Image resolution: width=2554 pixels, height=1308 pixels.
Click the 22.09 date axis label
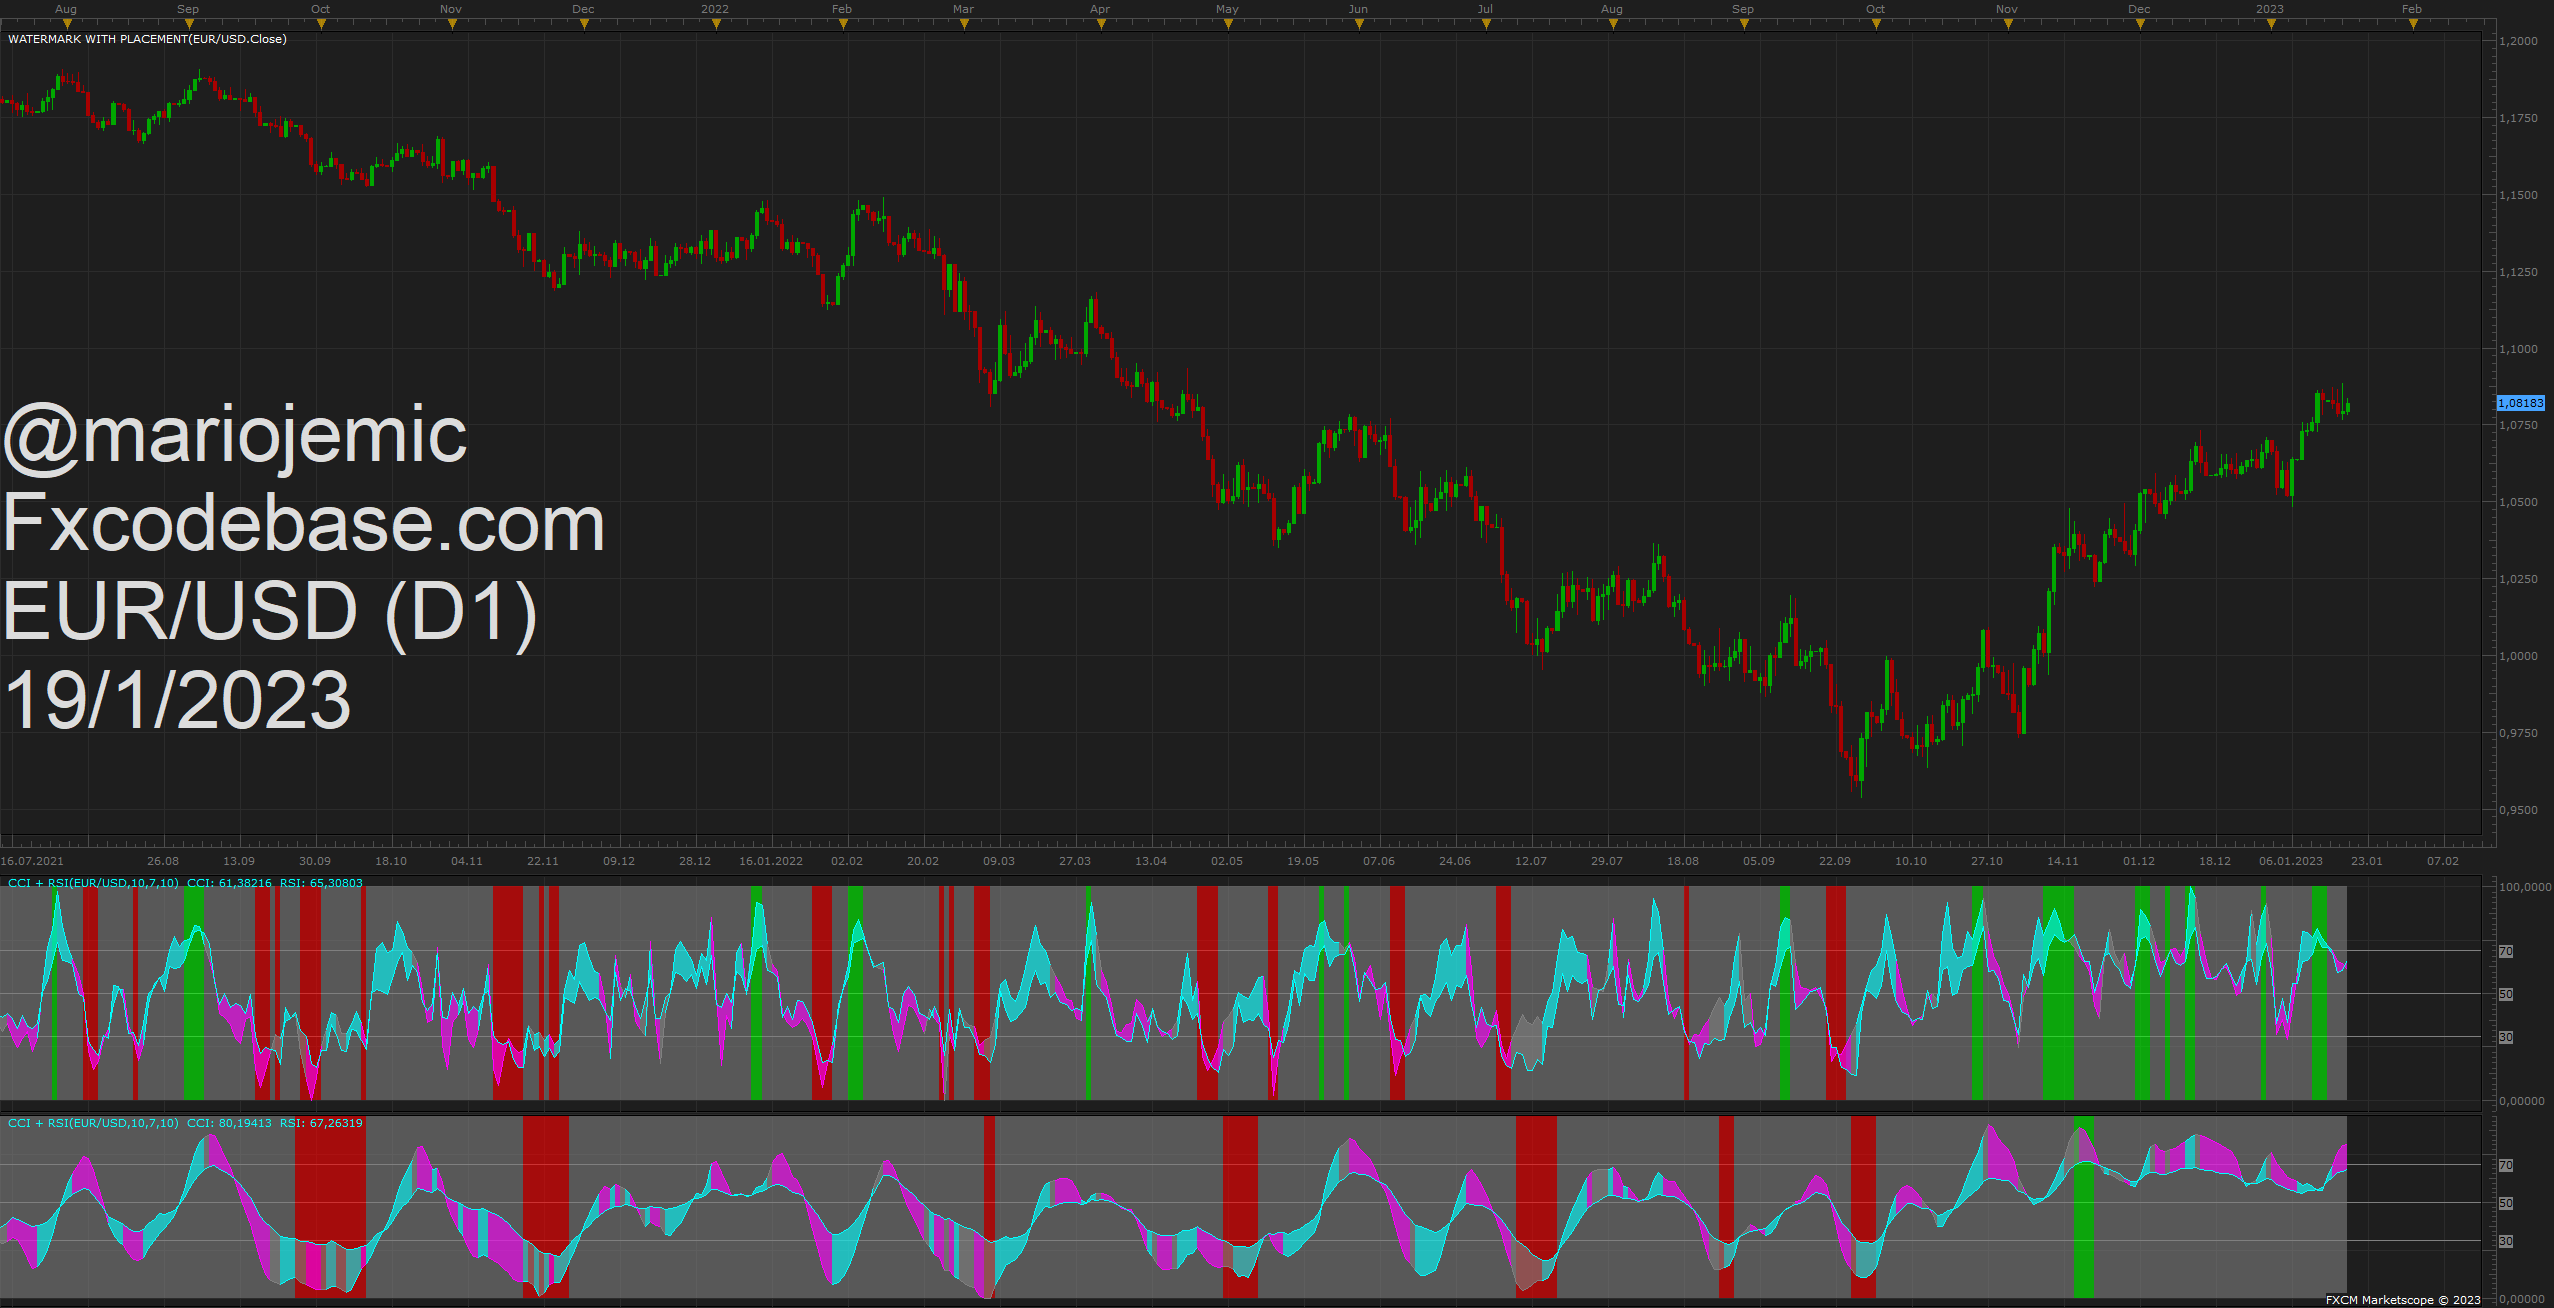pos(1835,861)
